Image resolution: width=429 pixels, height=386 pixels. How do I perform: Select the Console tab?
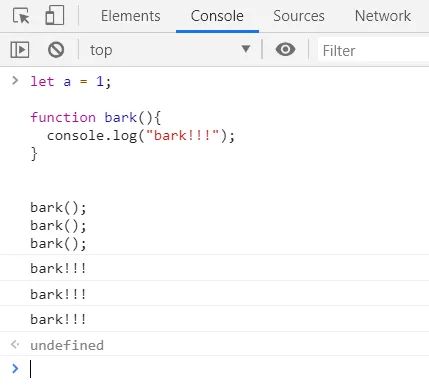(x=217, y=16)
